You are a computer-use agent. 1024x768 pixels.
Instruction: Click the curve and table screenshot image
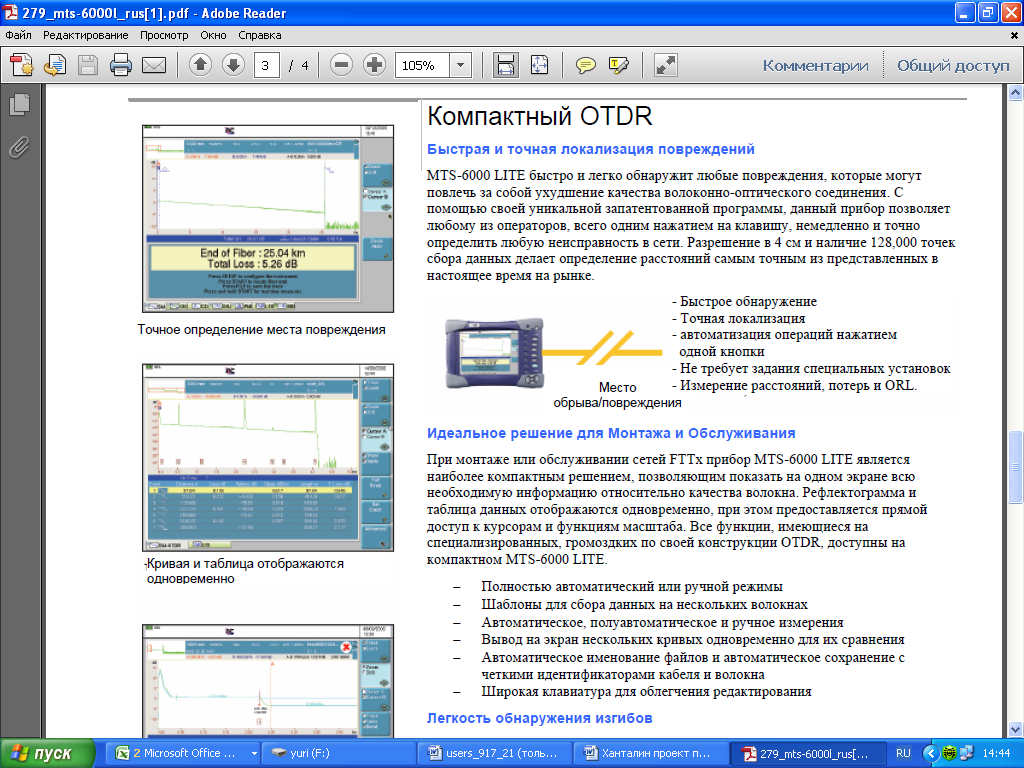(268, 458)
